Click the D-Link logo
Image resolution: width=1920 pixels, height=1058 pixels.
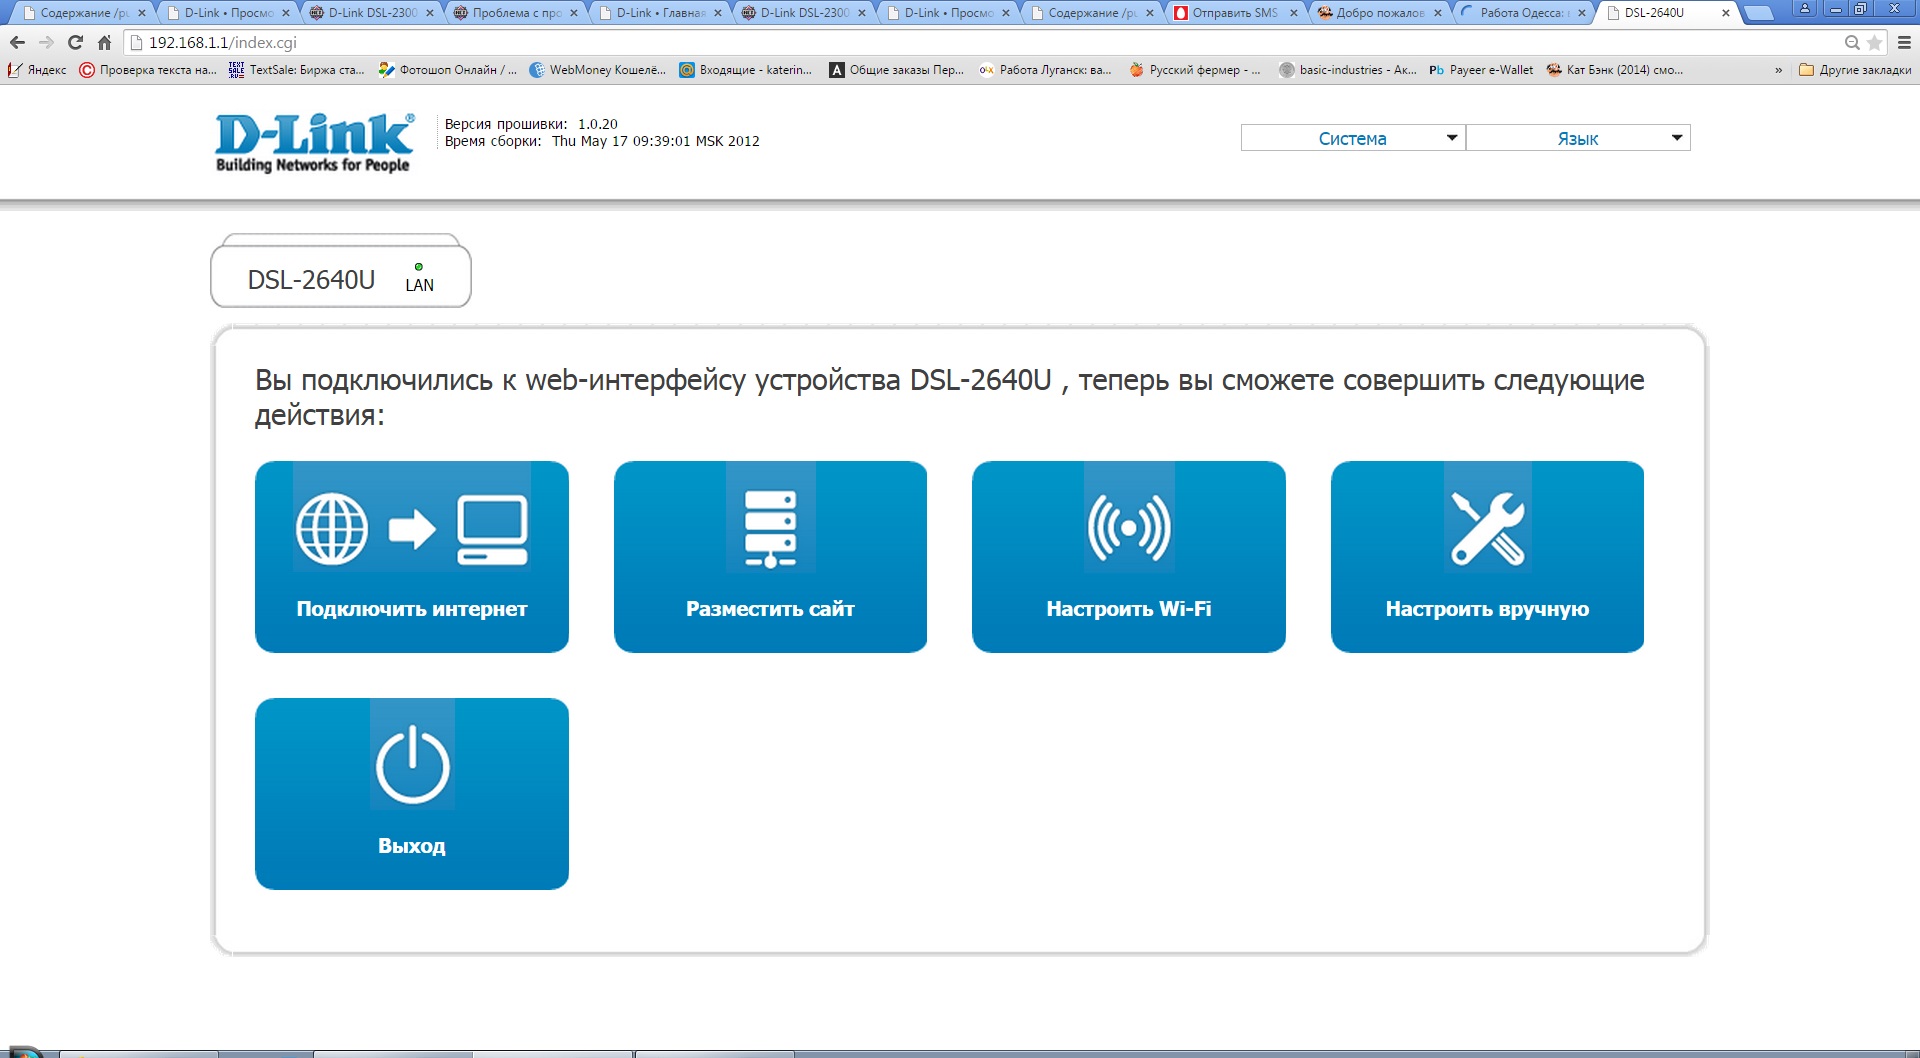point(313,142)
